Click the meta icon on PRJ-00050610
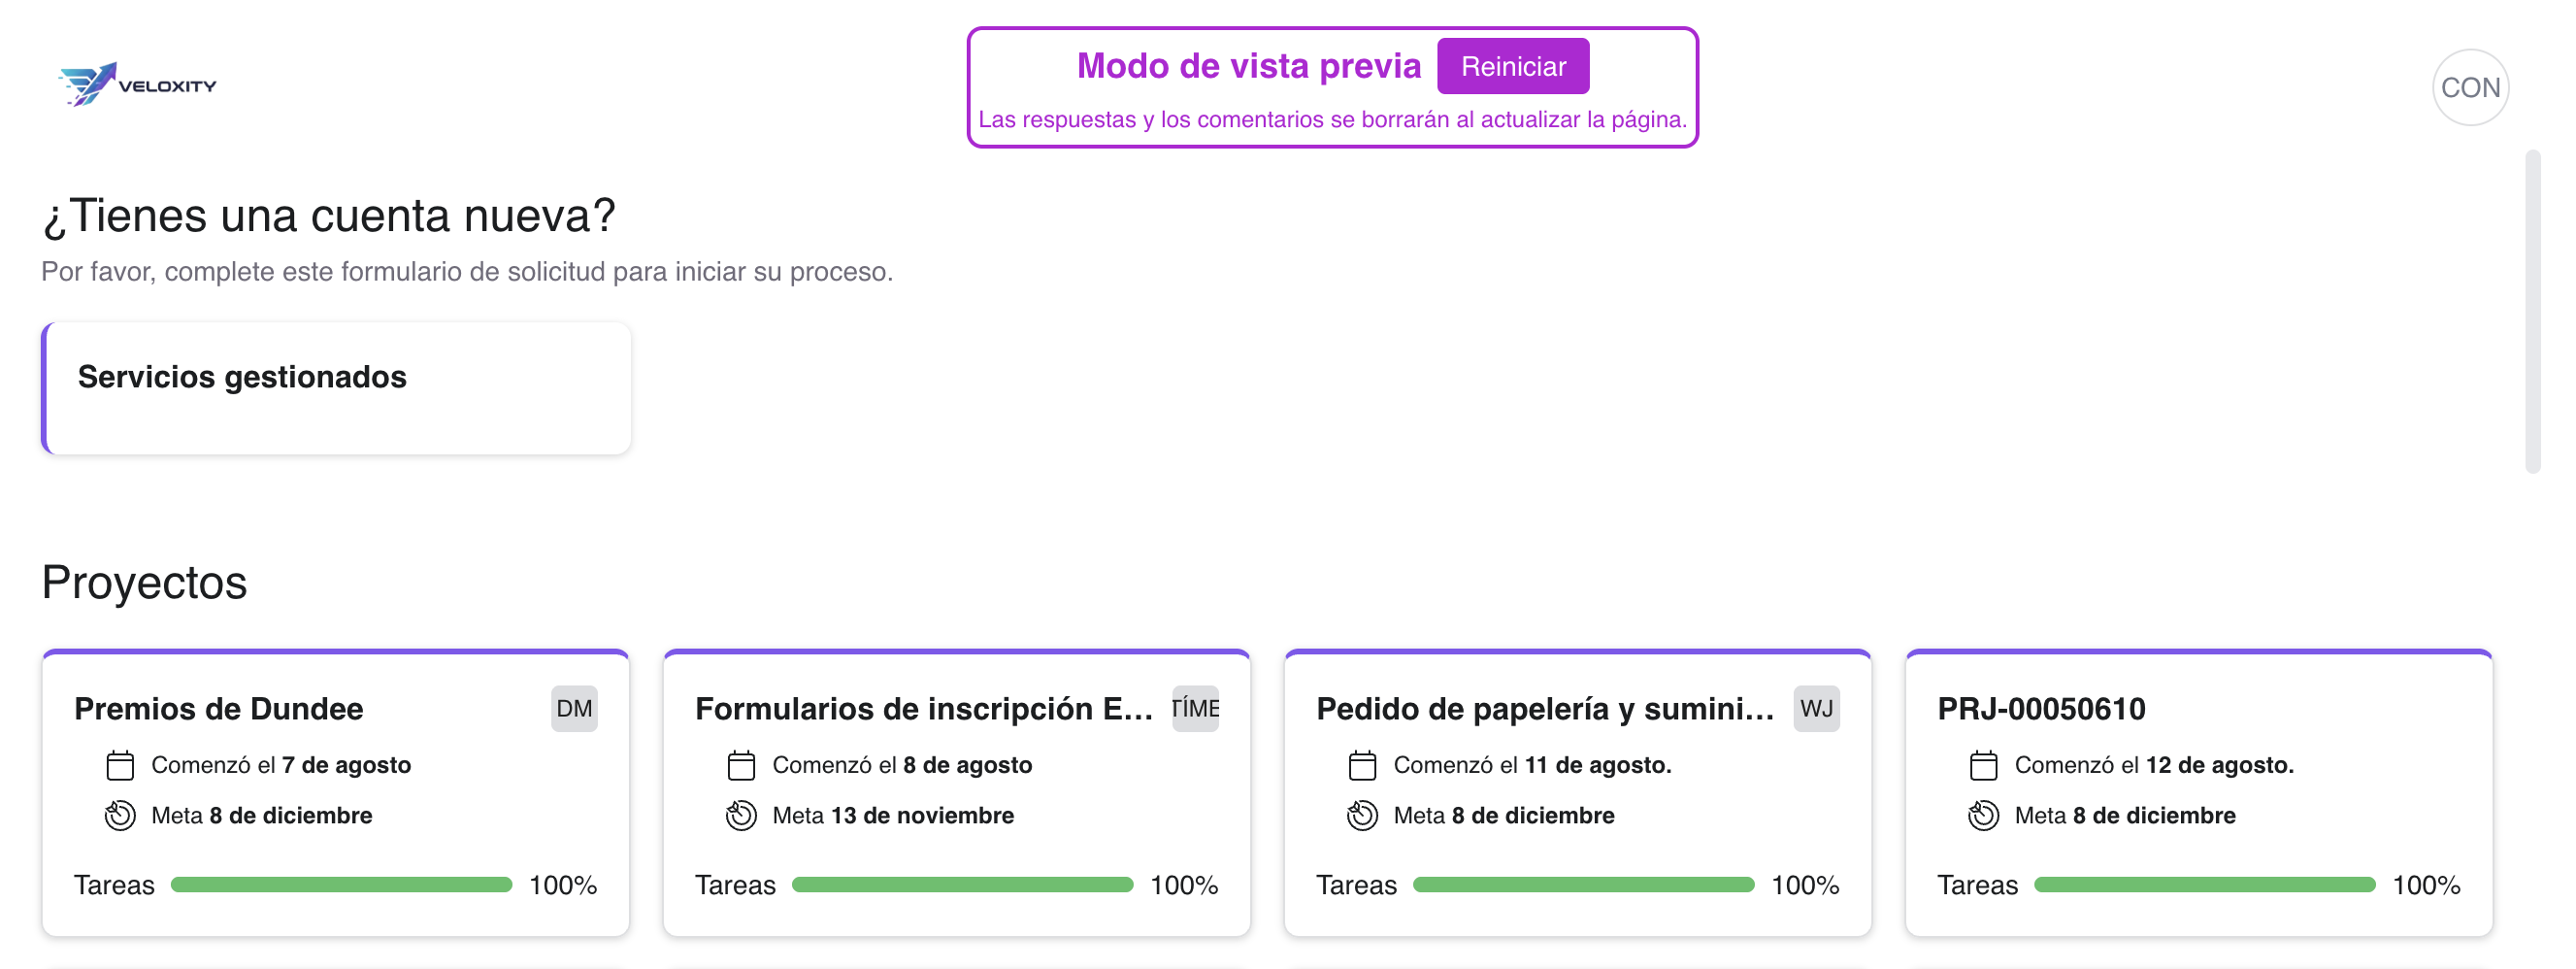 coord(1983,815)
